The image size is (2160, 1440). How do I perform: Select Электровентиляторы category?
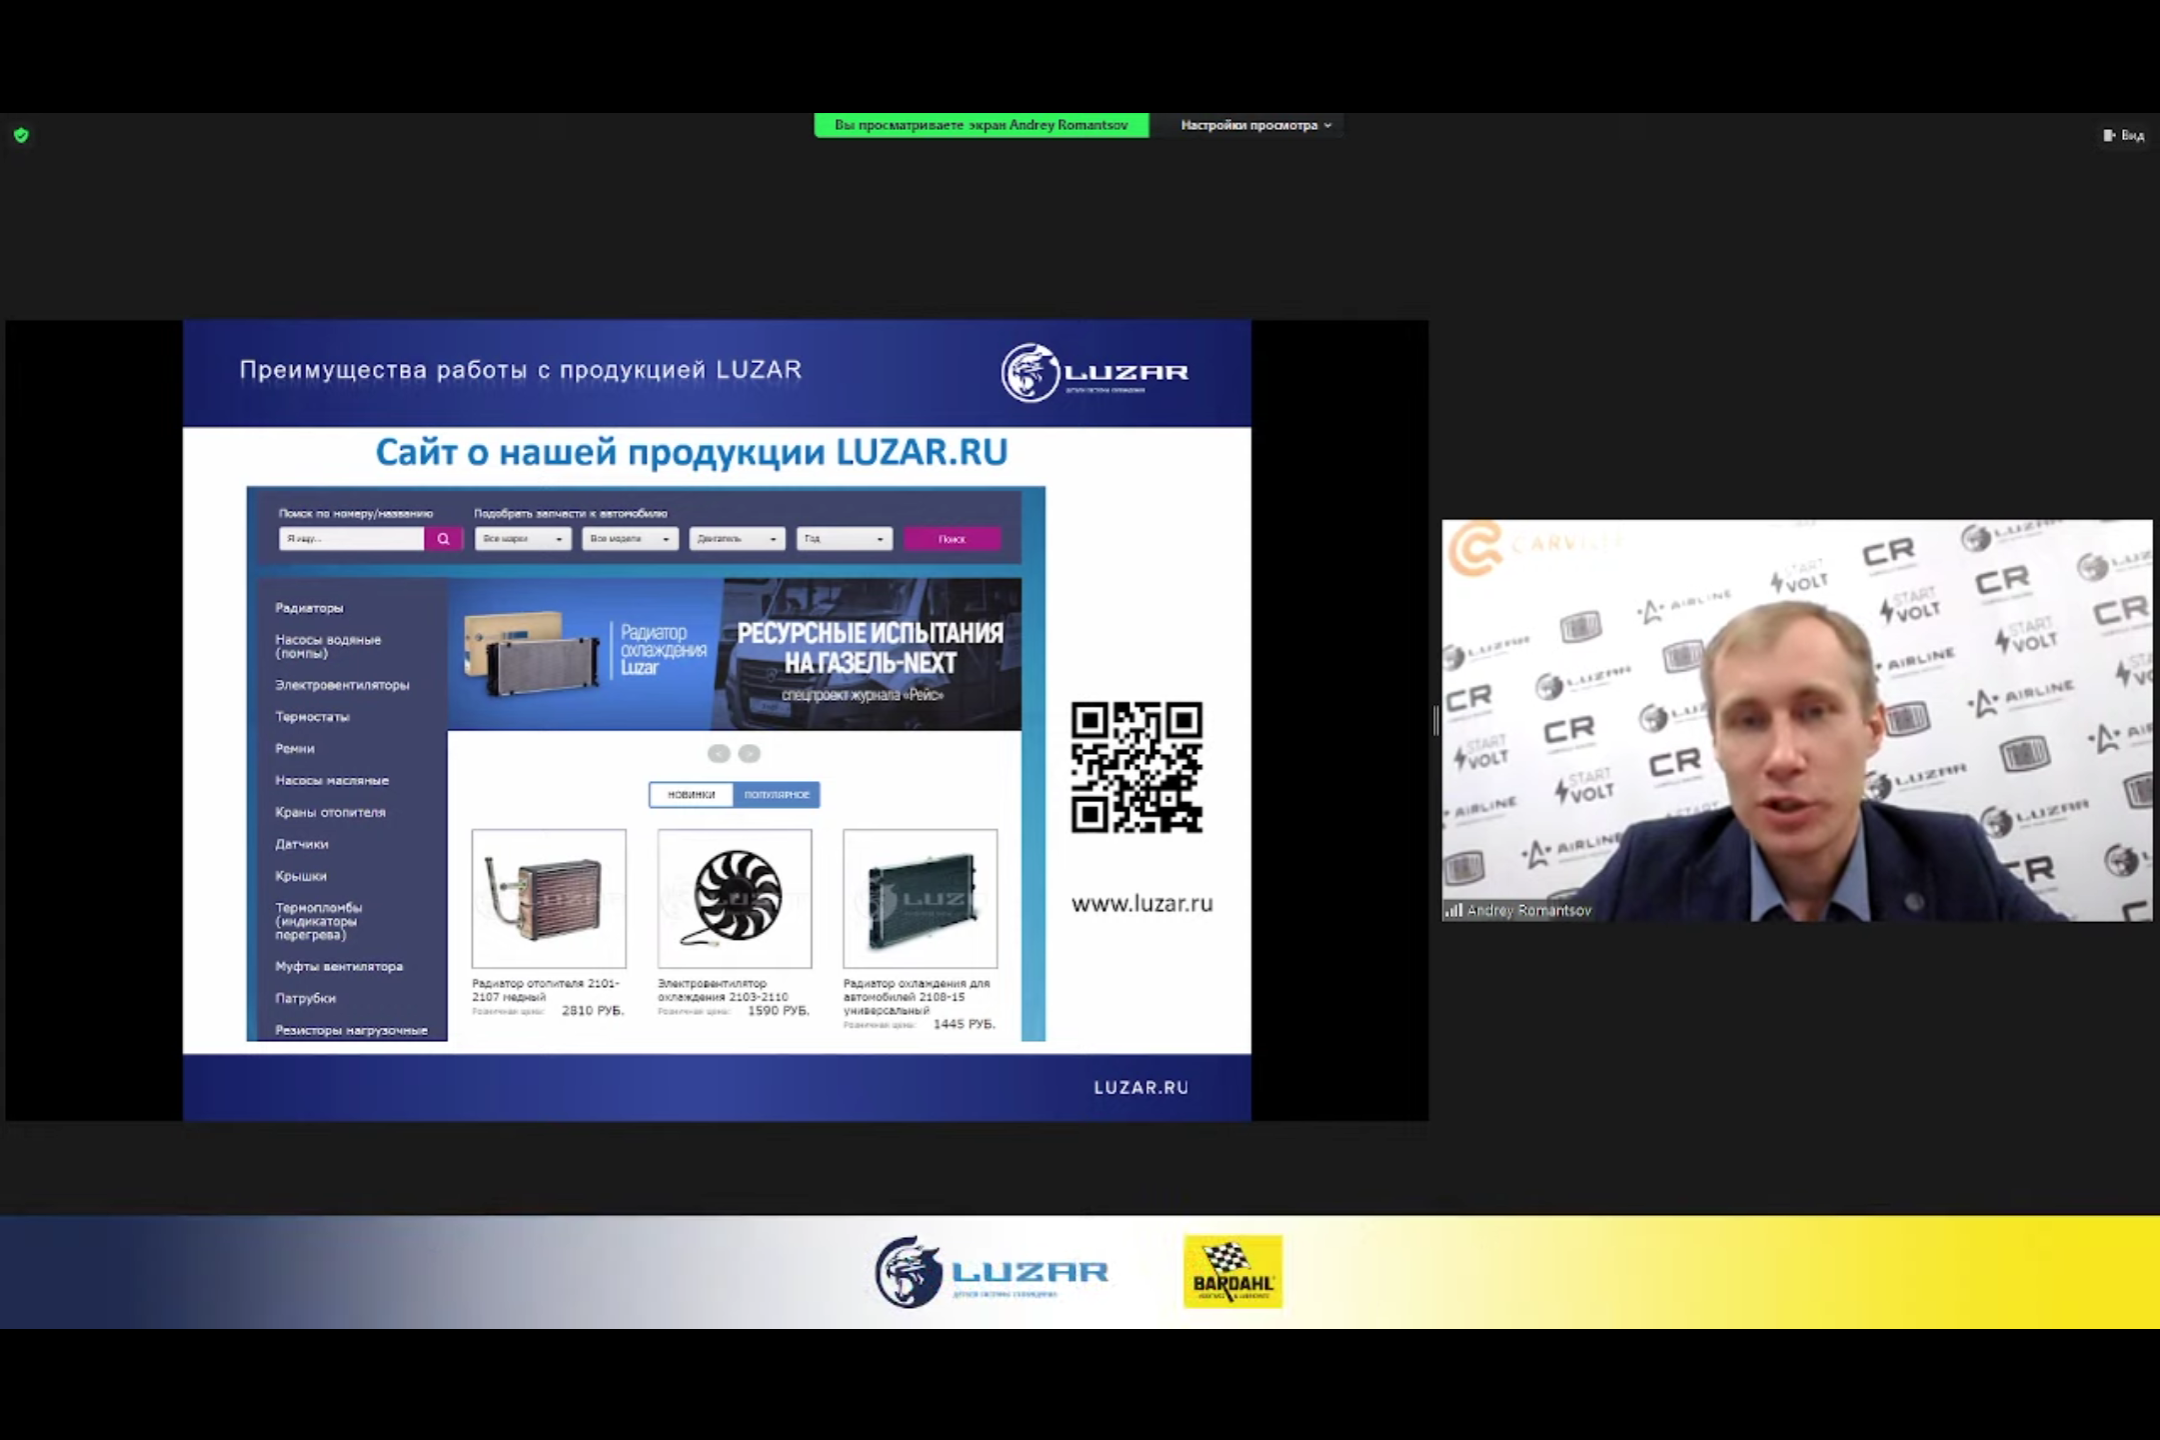coord(342,685)
